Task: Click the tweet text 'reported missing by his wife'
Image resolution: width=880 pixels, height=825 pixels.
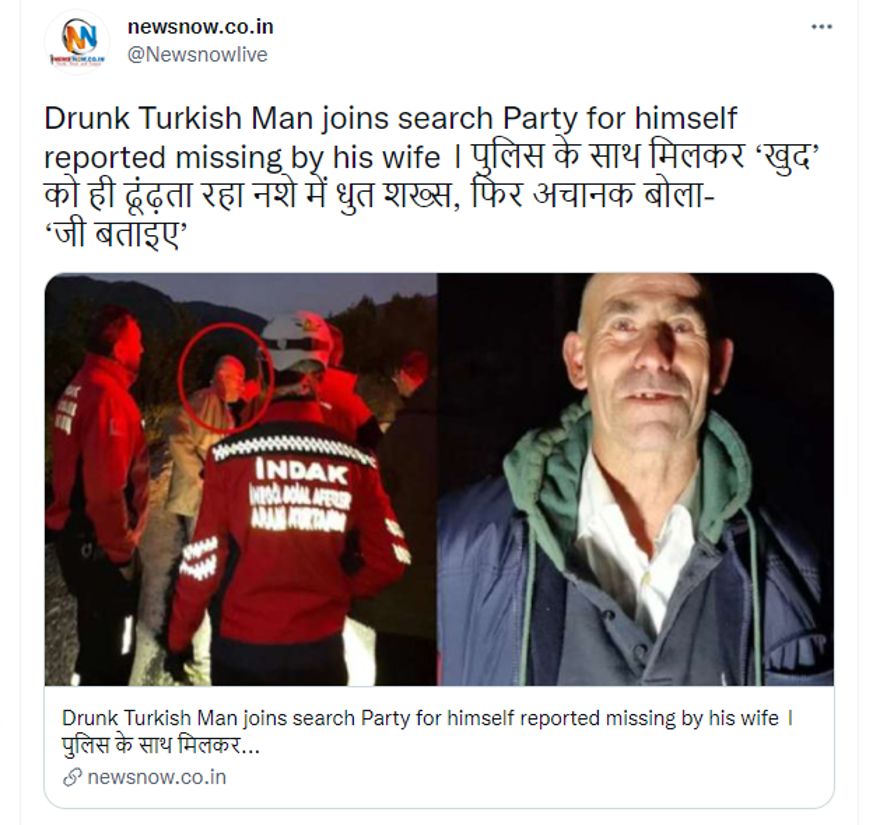Action: 242,157
